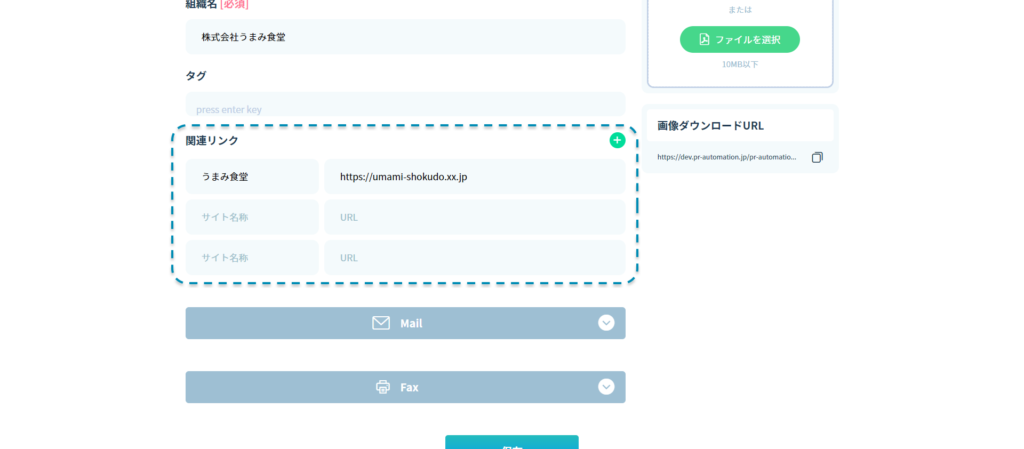Focus the 組織名 field containing 株式会社うまみ食堂
Screen dimensions: 1024x449
[x=405, y=37]
